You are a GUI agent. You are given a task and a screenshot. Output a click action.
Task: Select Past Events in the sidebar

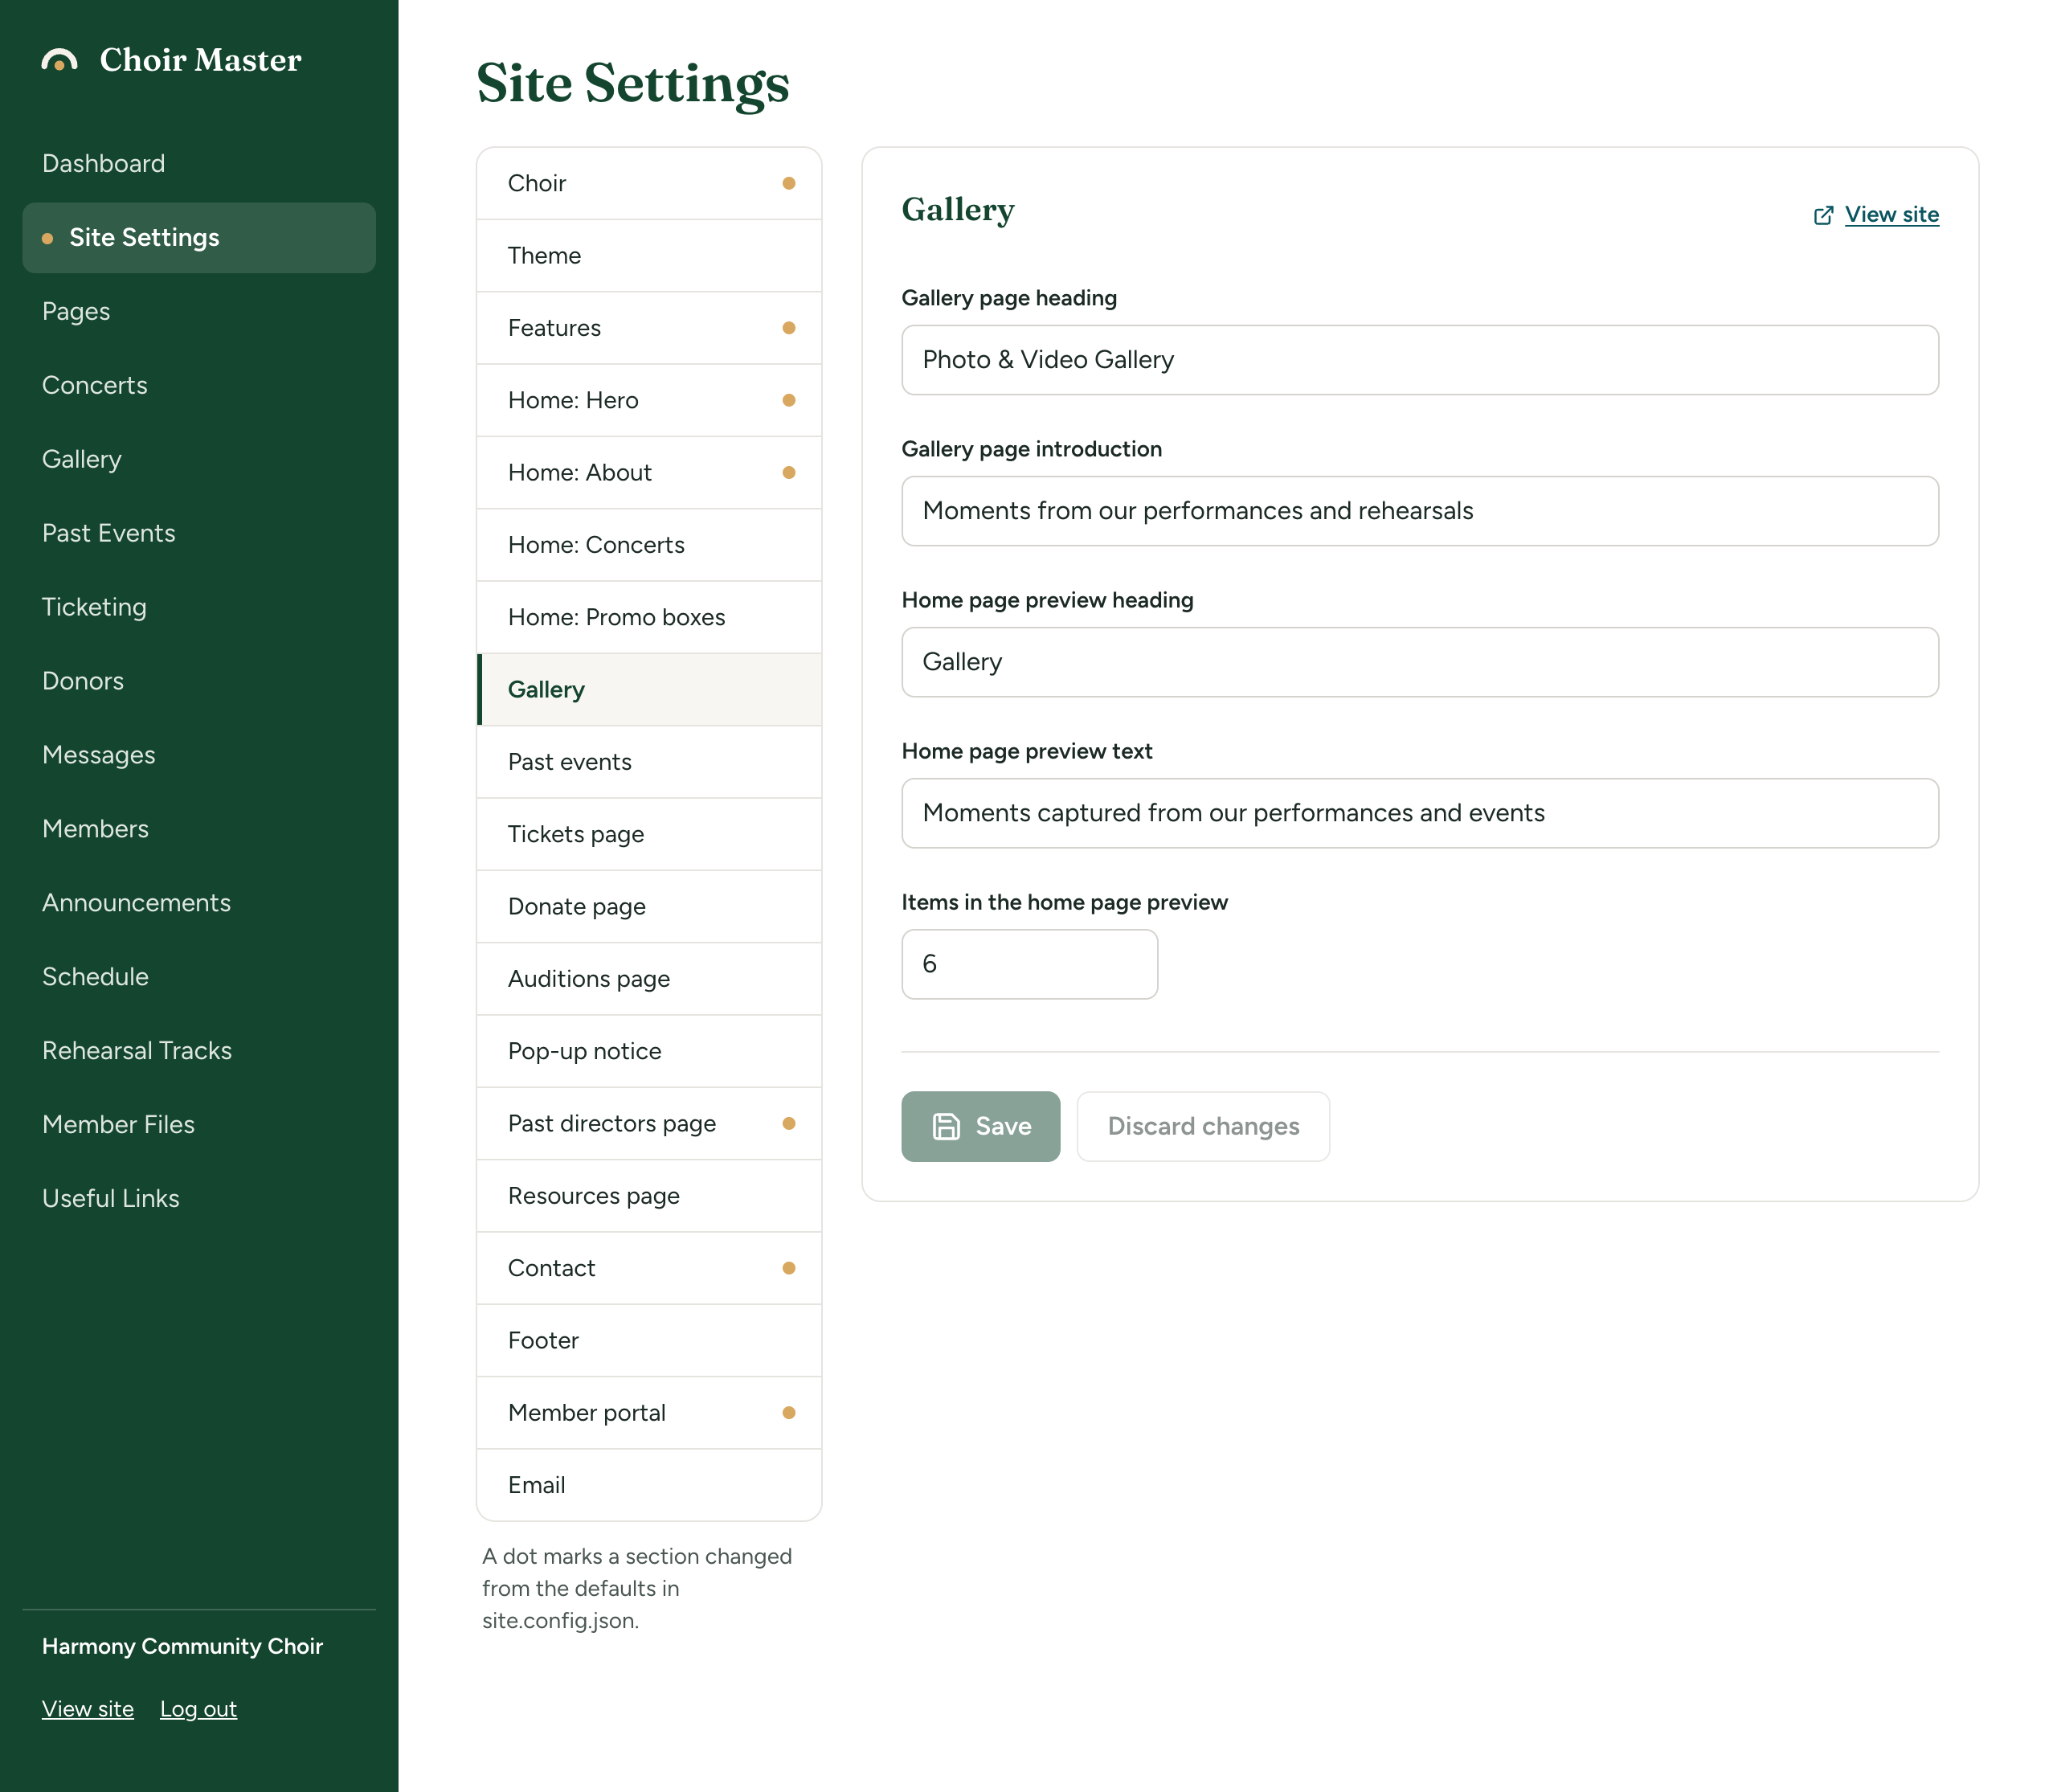[199, 534]
